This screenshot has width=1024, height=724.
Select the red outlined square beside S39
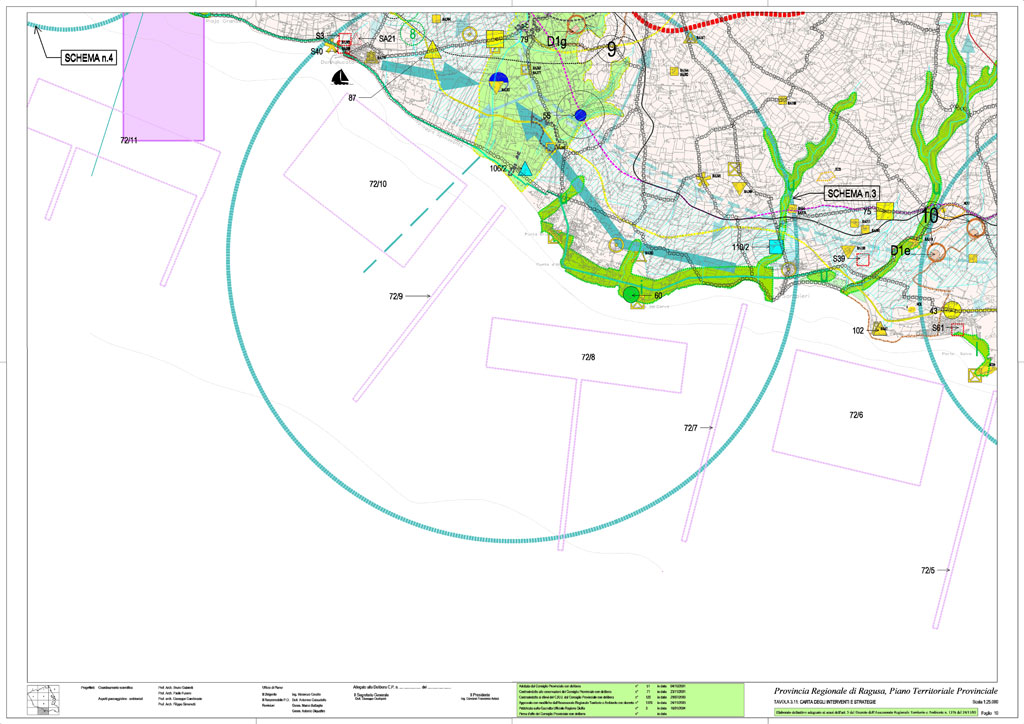864,259
